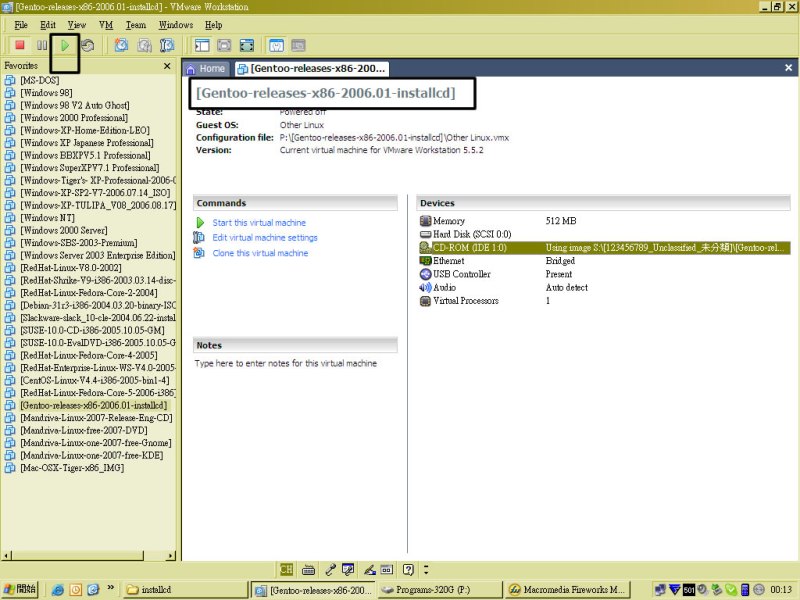Viewport: 800px width, 600px height.
Task: Select [RedHat-Linux-V8.0-2002] in Favorites
Action: (x=70, y=268)
